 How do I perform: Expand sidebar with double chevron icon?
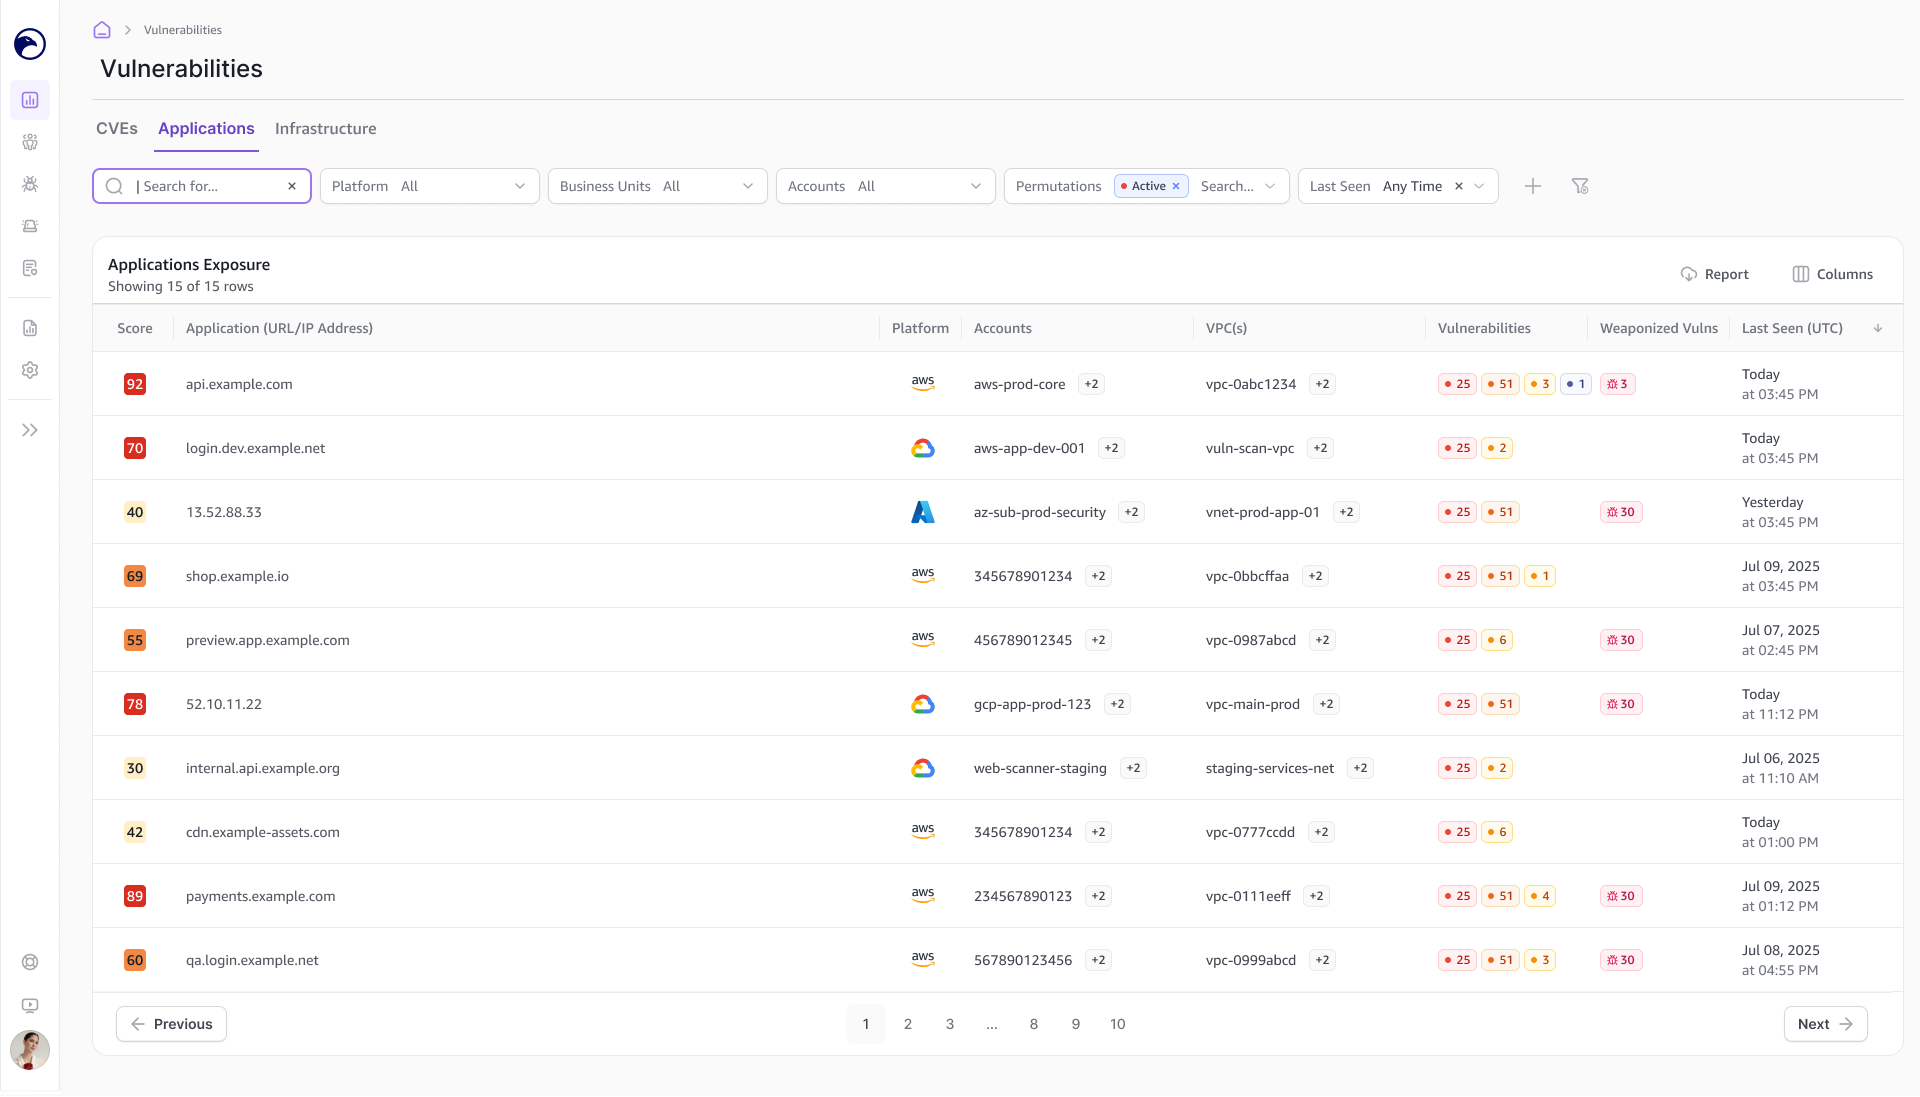pyautogui.click(x=30, y=430)
